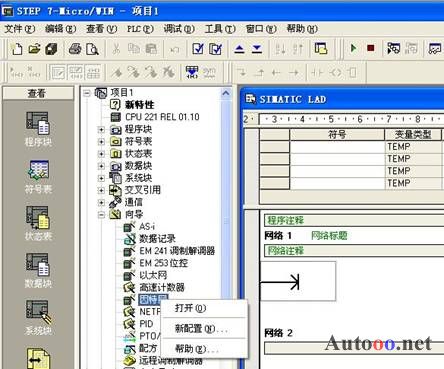Viewport: 444px width, 369px height.
Task: Select the 新特性 item in the project tree
Action: coord(139,105)
